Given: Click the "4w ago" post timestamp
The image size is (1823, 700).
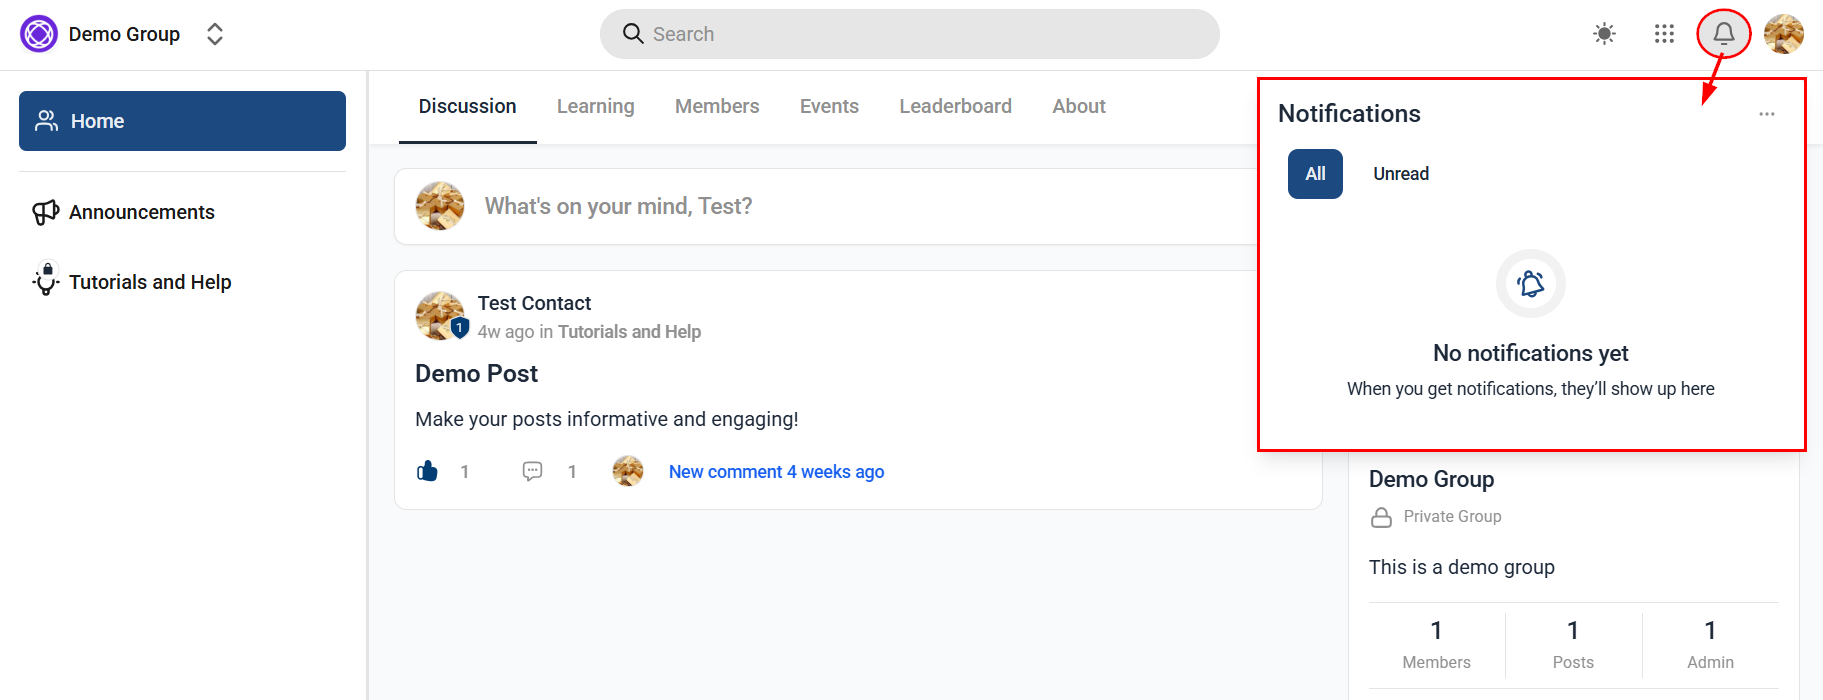Looking at the screenshot, I should point(505,332).
